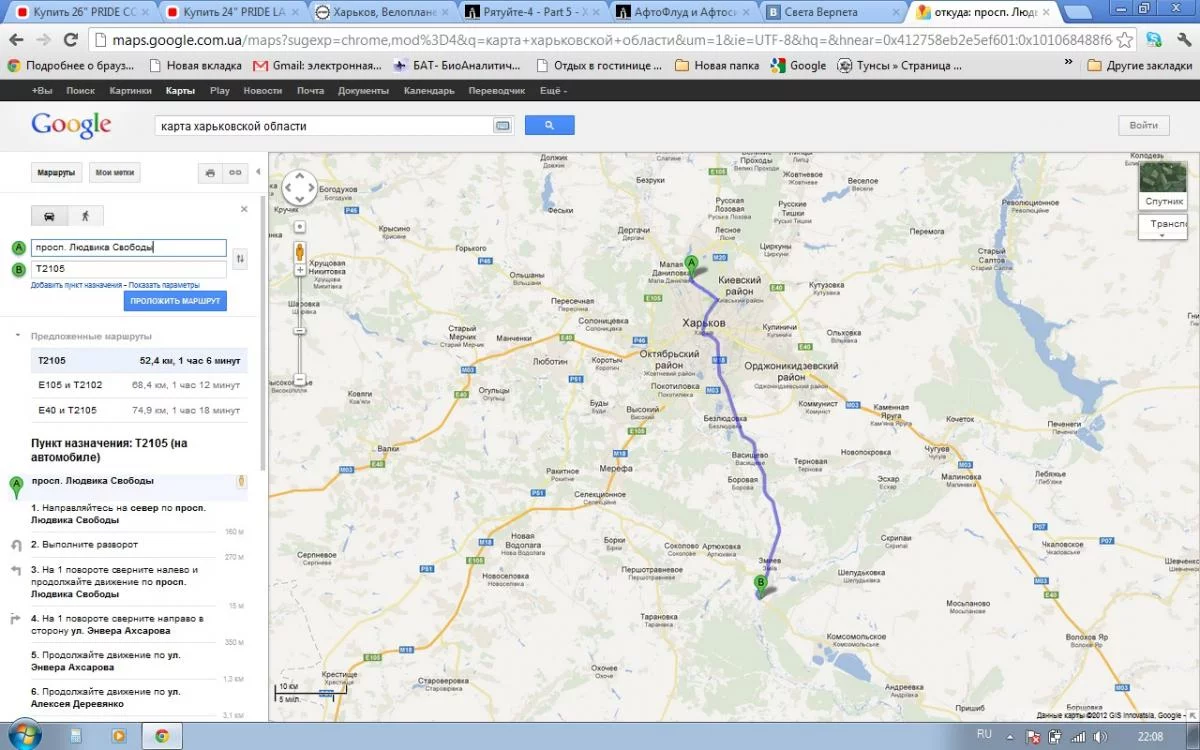This screenshot has height=750, width=1200.
Task: Open the volume tray icon
Action: 1099,737
